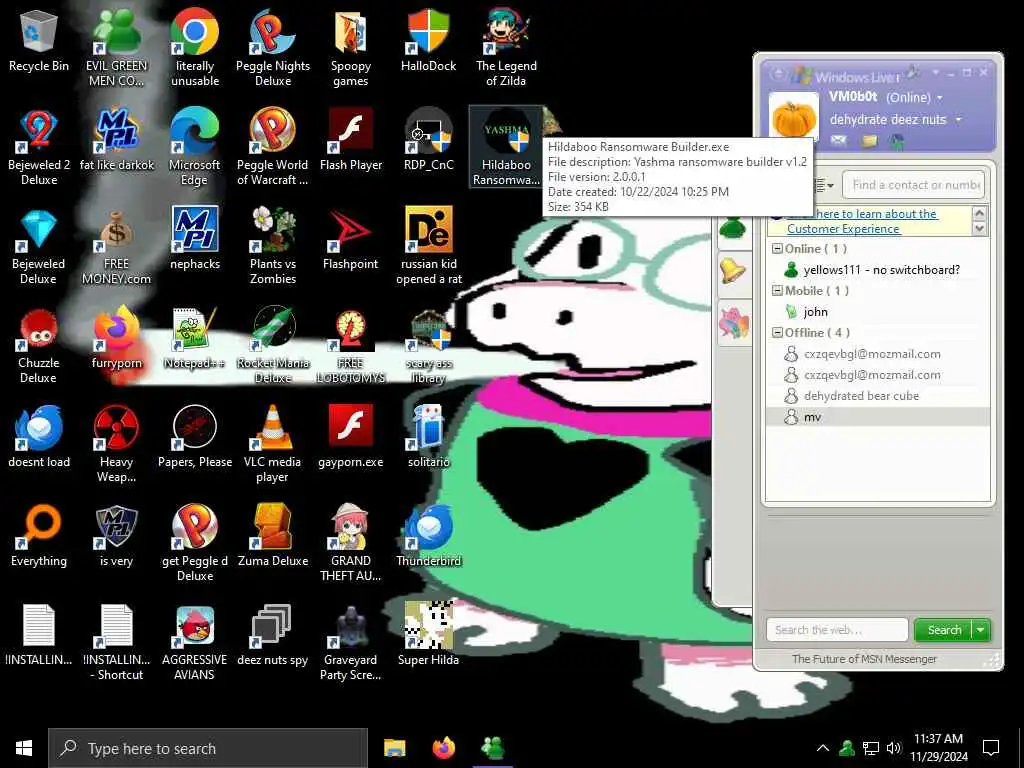This screenshot has height=768, width=1024.
Task: Open the personal message dropdown arrow
Action: [958, 120]
